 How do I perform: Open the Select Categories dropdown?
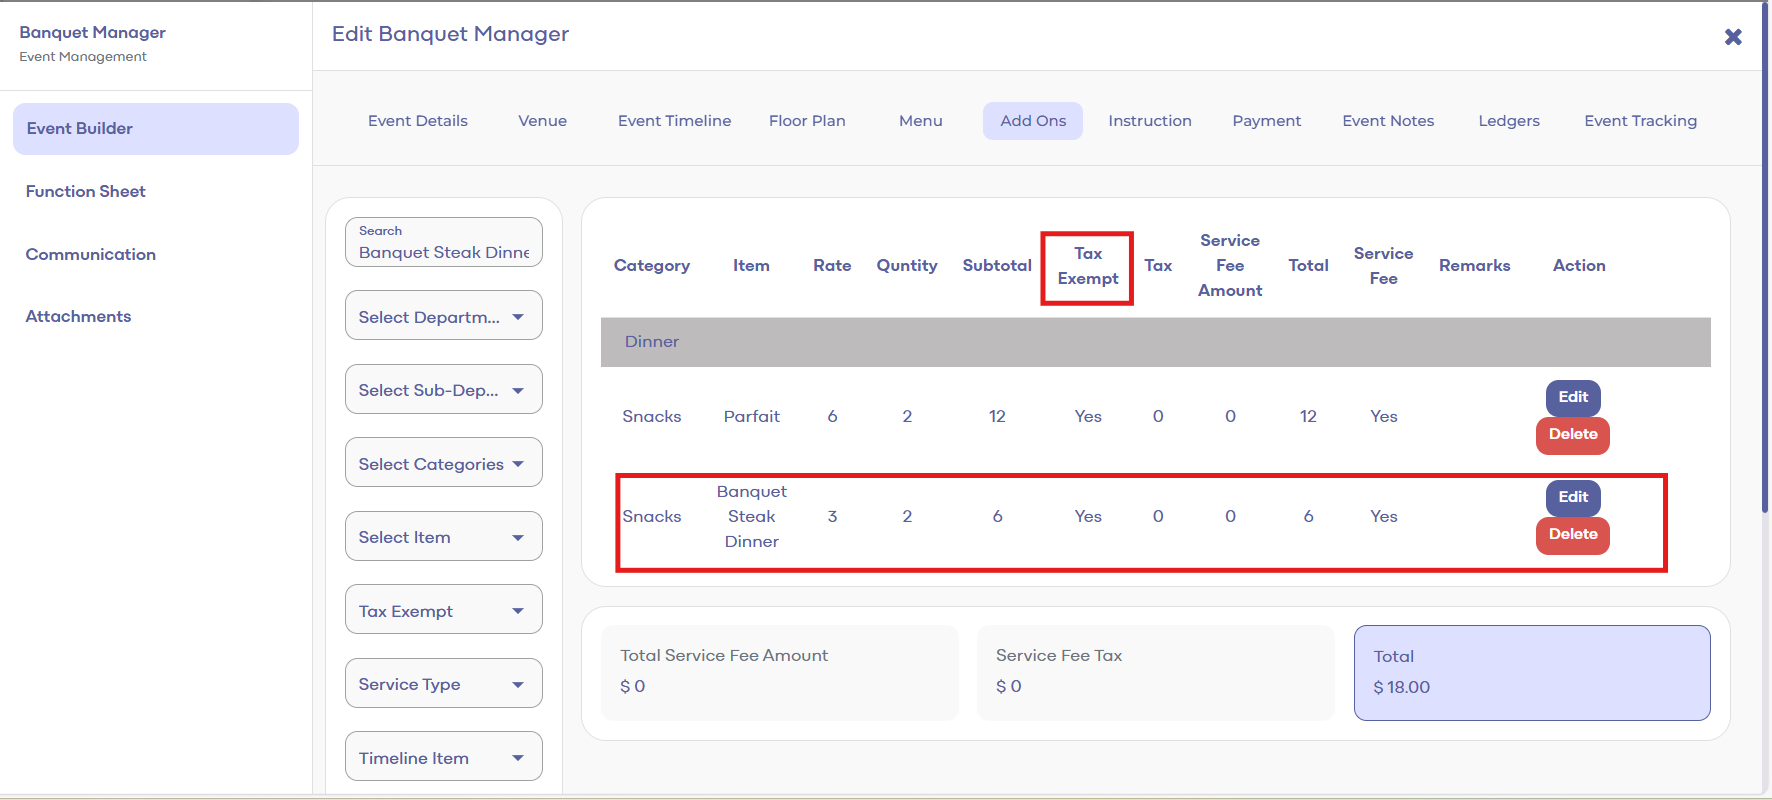coord(443,463)
